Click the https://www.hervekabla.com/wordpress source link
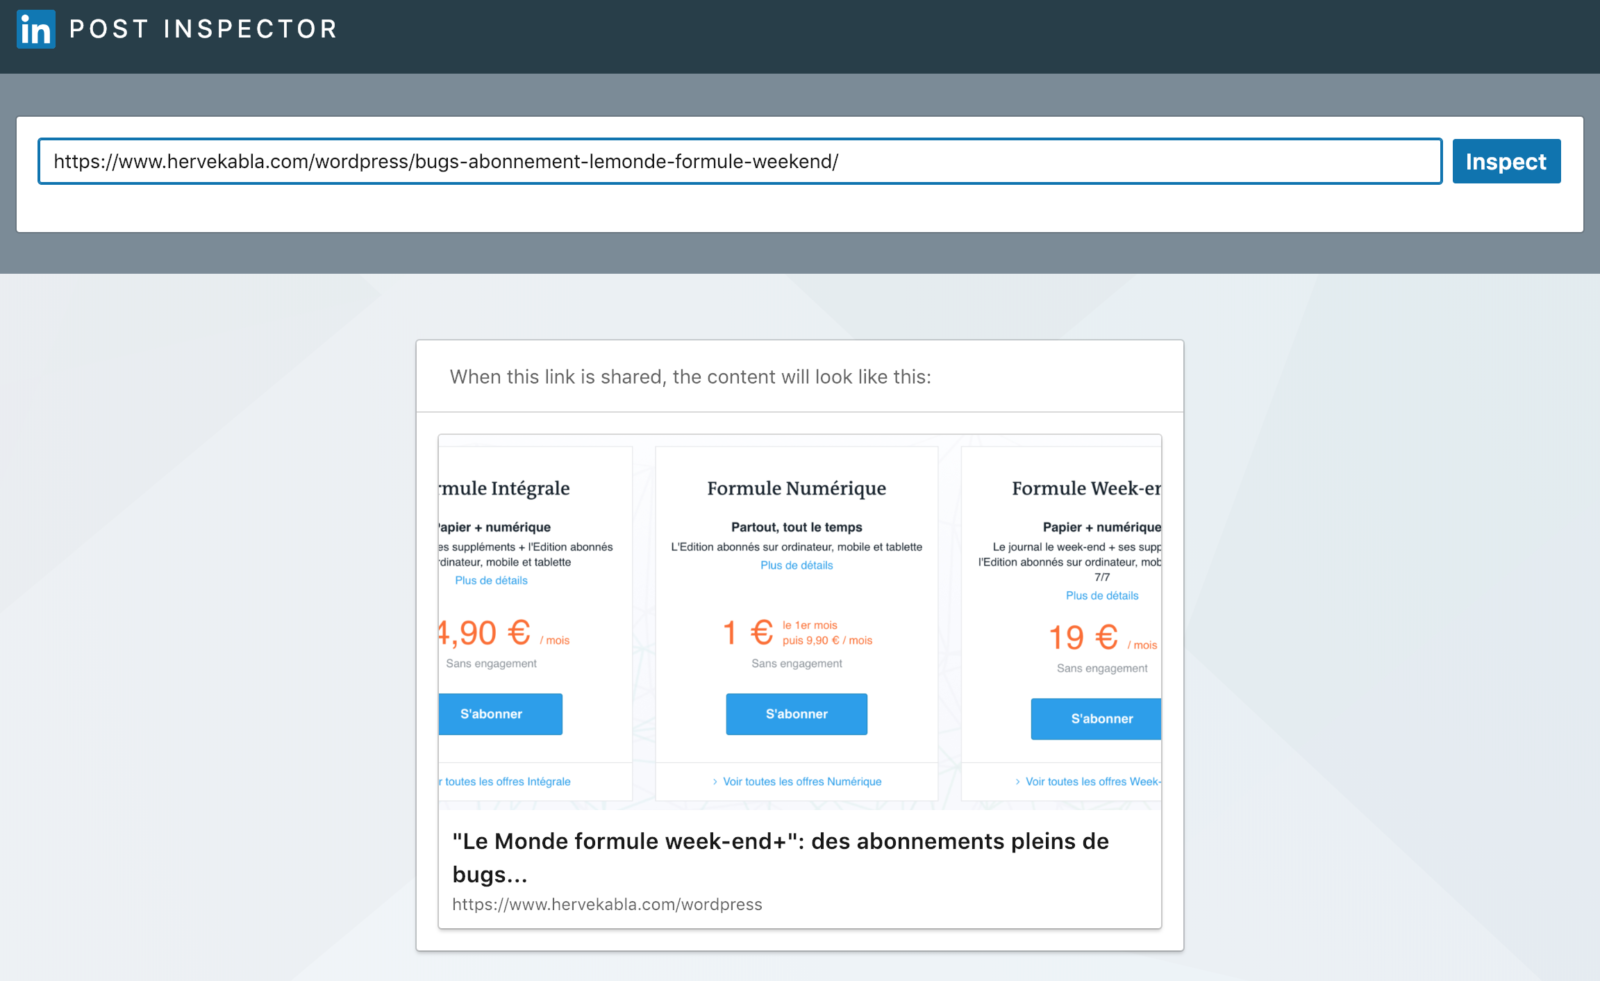 (607, 904)
